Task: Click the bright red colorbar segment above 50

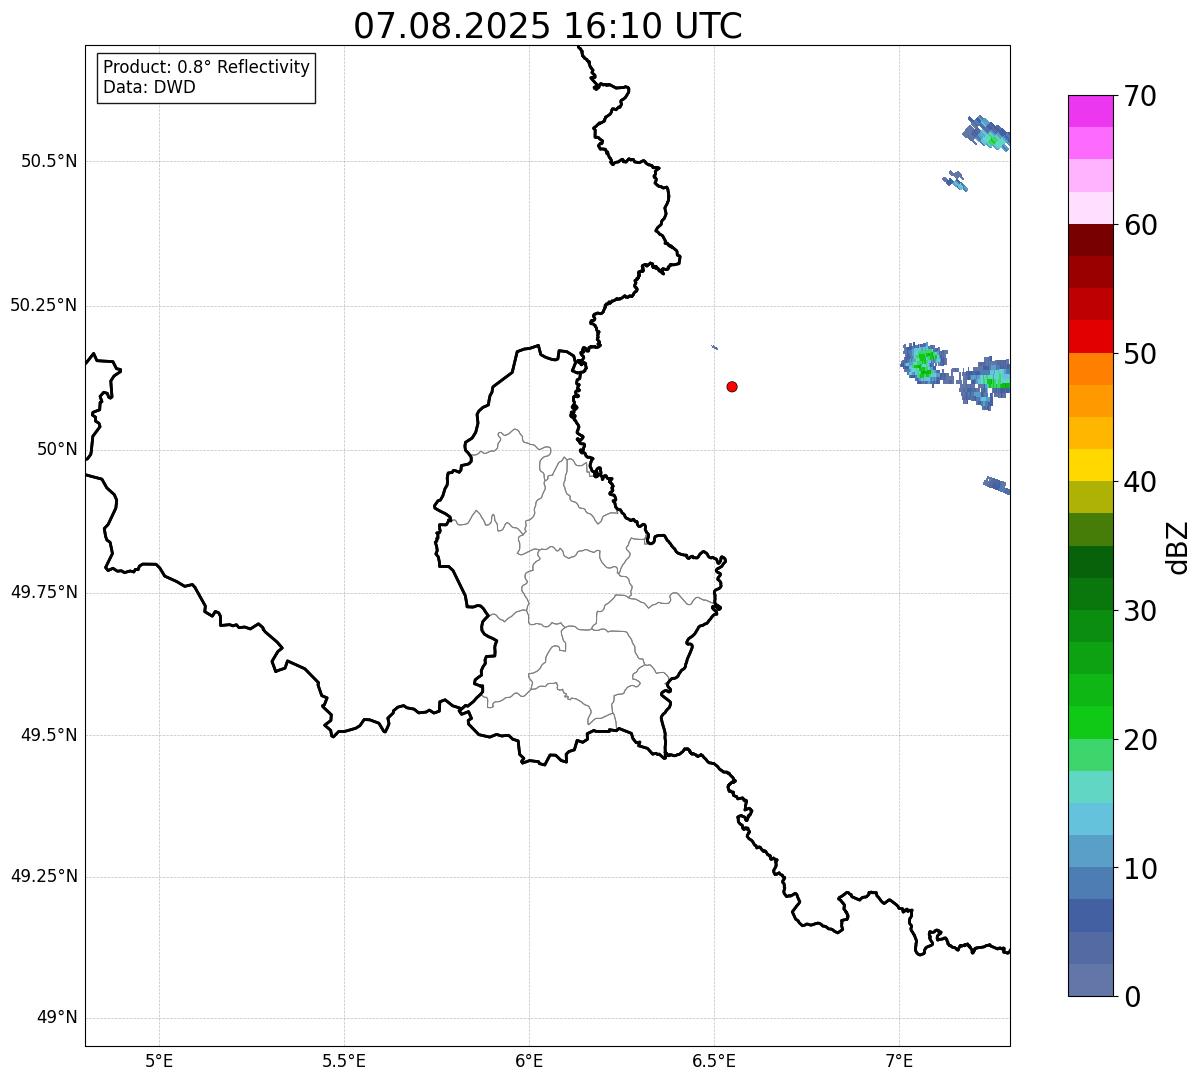Action: 1090,336
